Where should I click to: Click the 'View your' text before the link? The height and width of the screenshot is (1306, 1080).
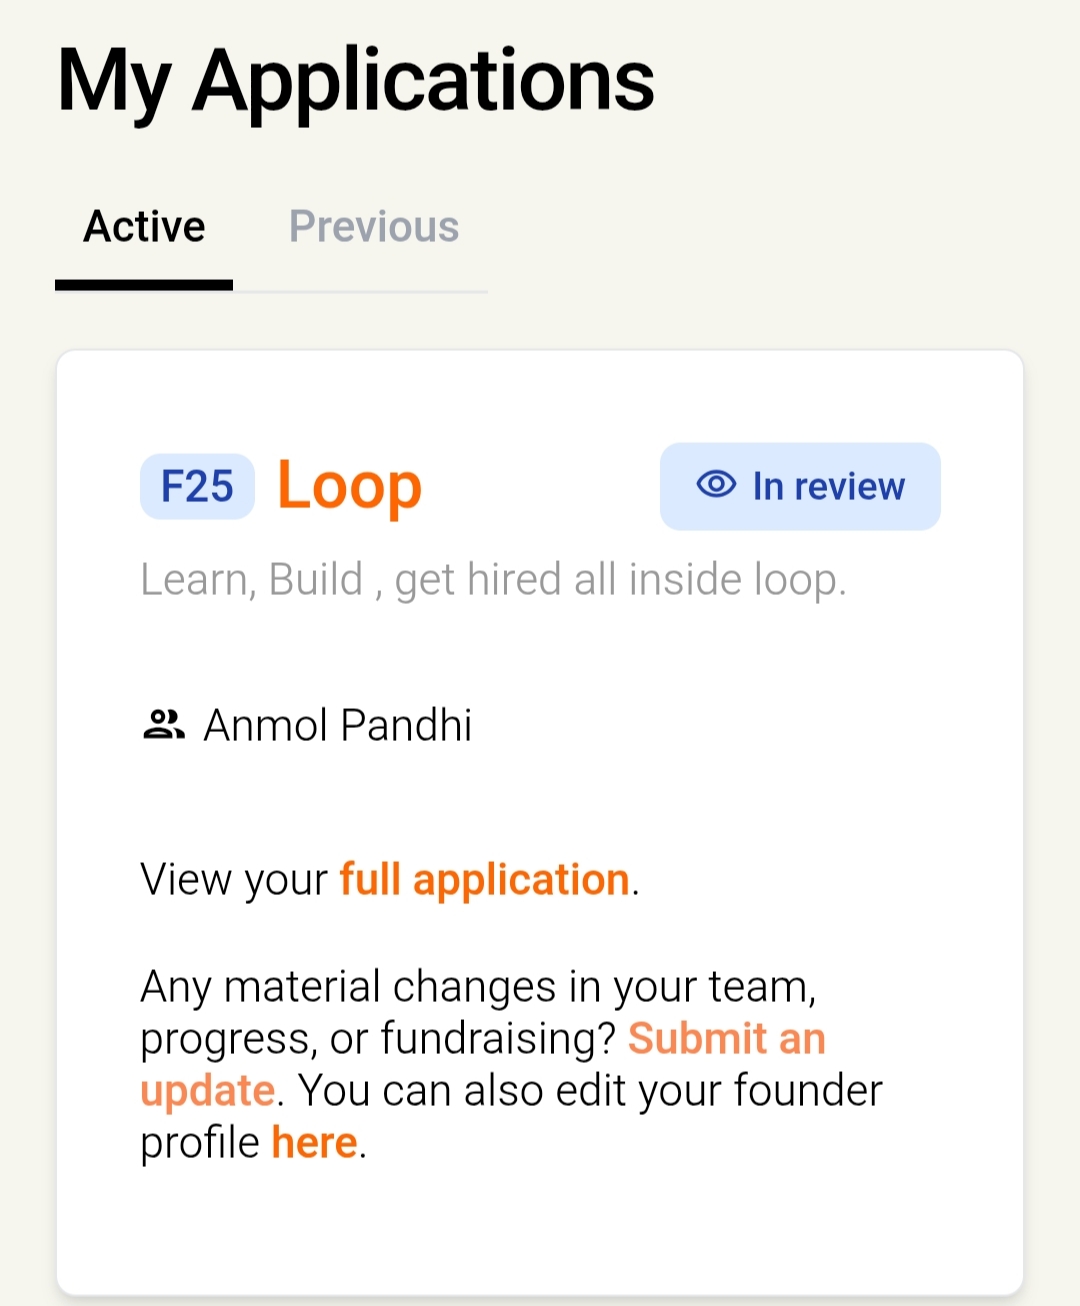pos(234,881)
